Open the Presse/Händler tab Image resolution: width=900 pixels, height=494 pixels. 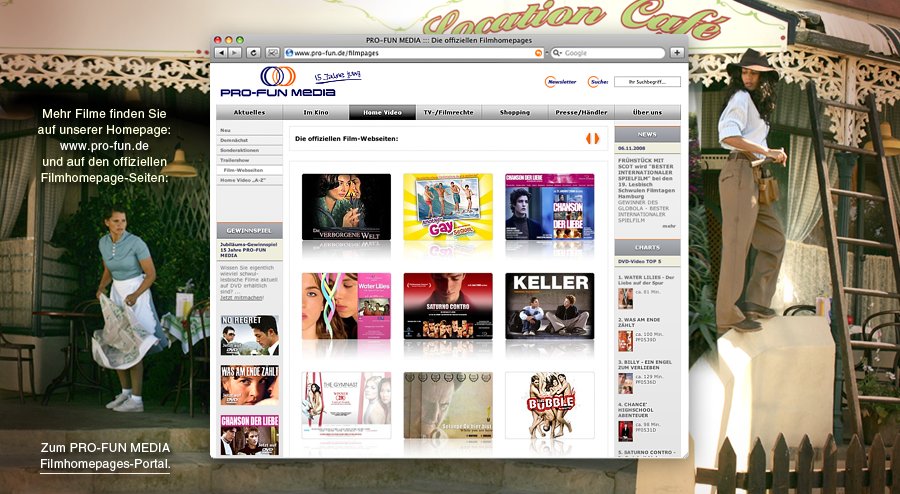(x=581, y=112)
